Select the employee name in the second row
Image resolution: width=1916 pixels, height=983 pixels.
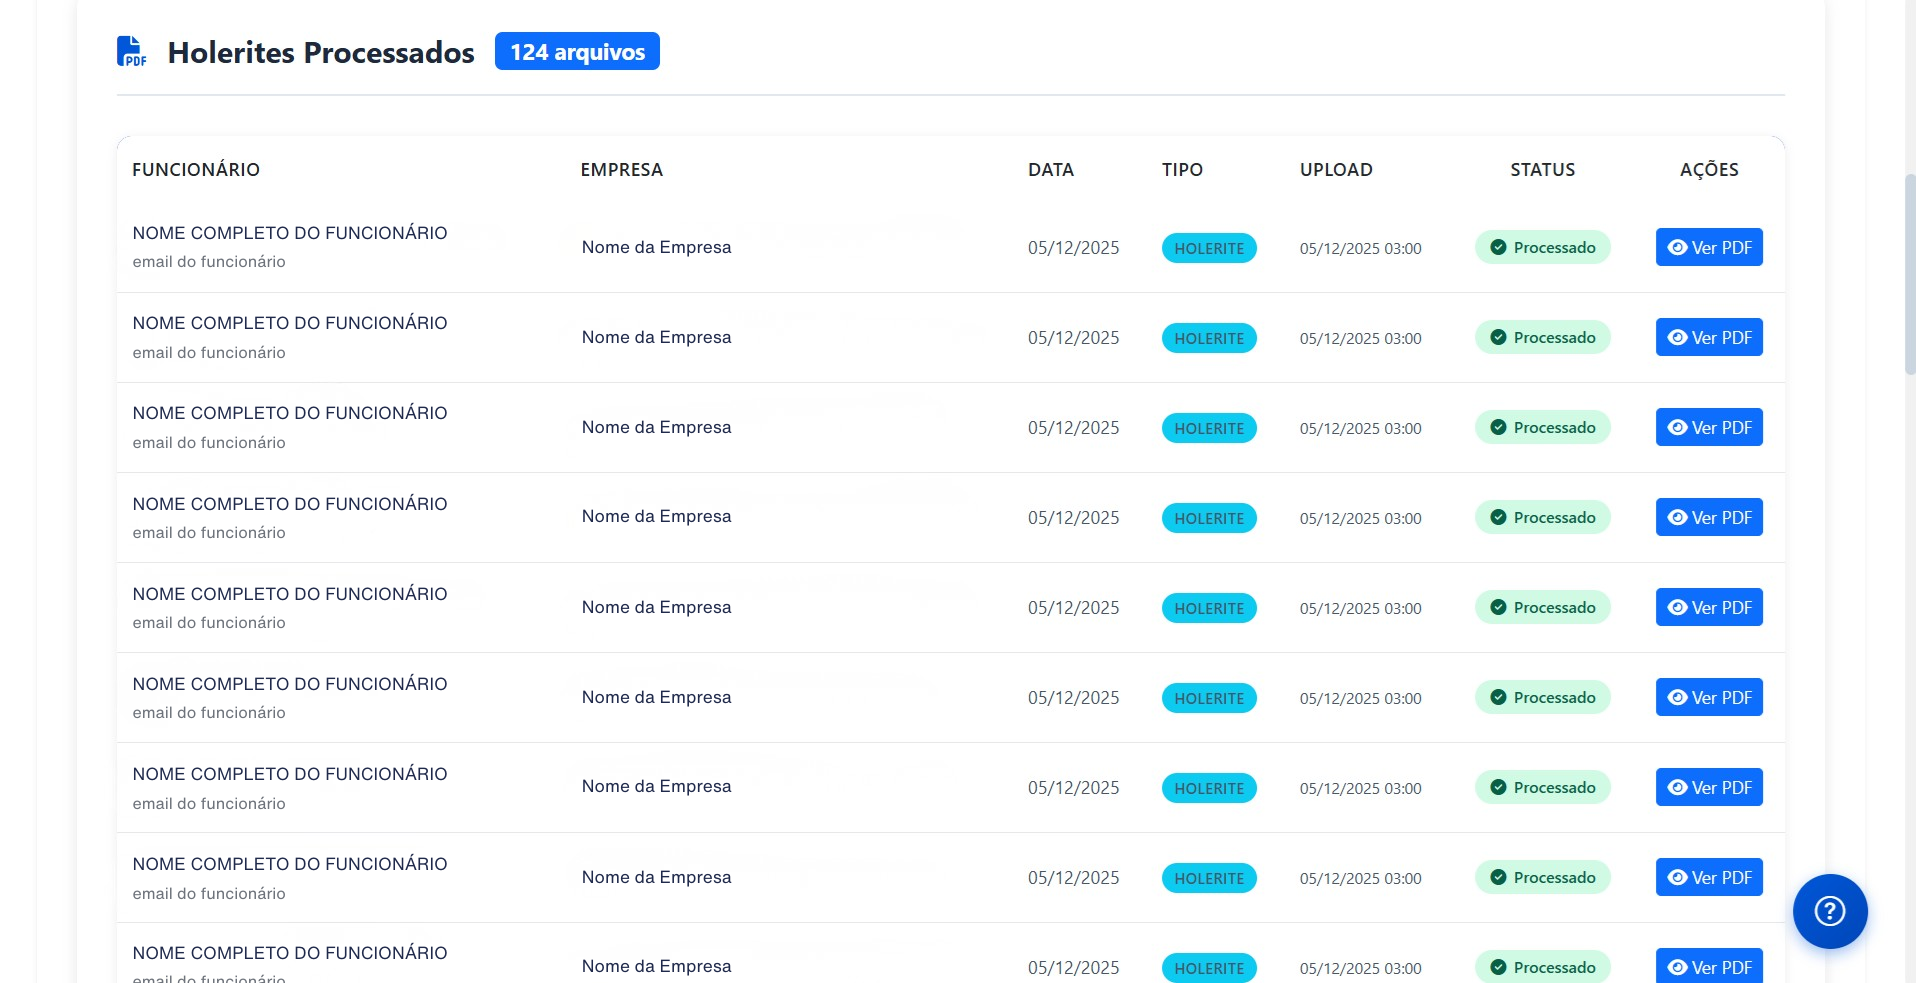(x=290, y=323)
